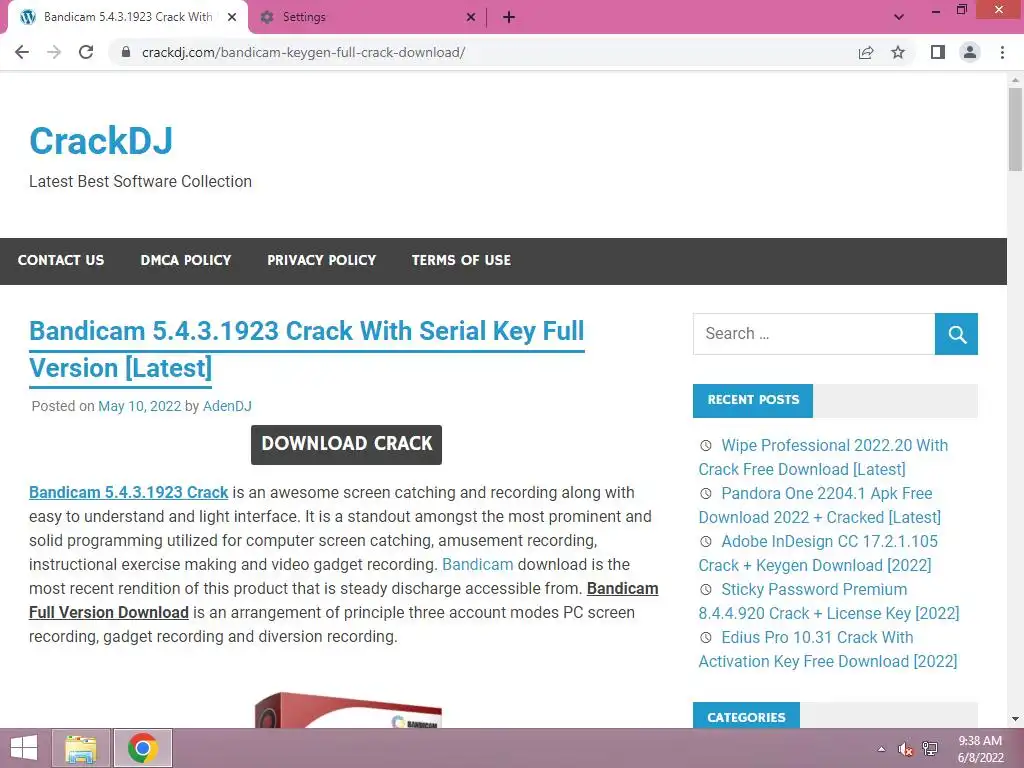Expand the tab search dropdown arrow
1024x768 pixels.
(x=899, y=17)
